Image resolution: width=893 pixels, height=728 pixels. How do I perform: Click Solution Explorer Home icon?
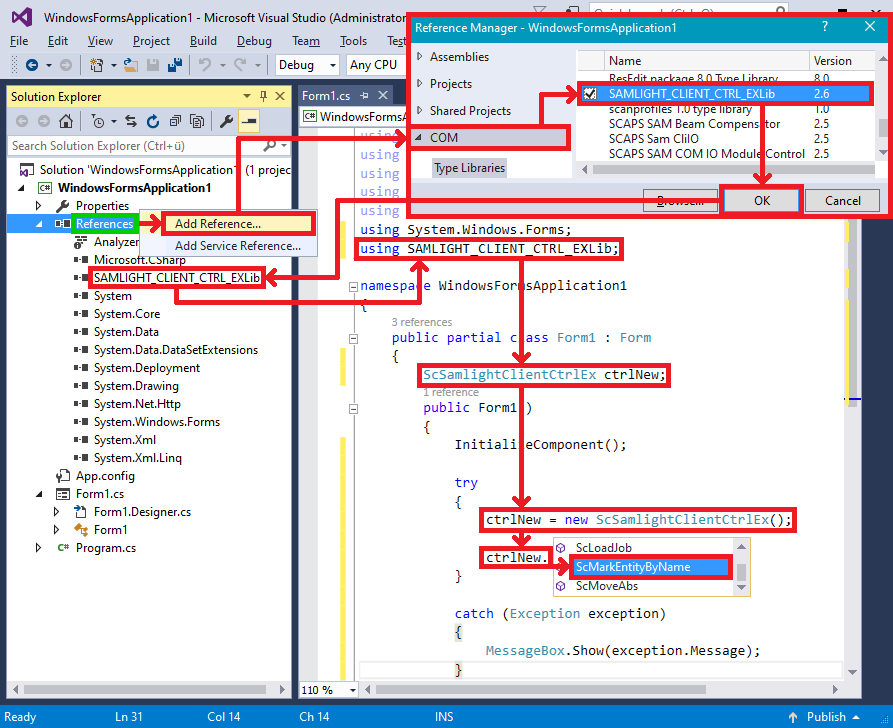[66, 121]
